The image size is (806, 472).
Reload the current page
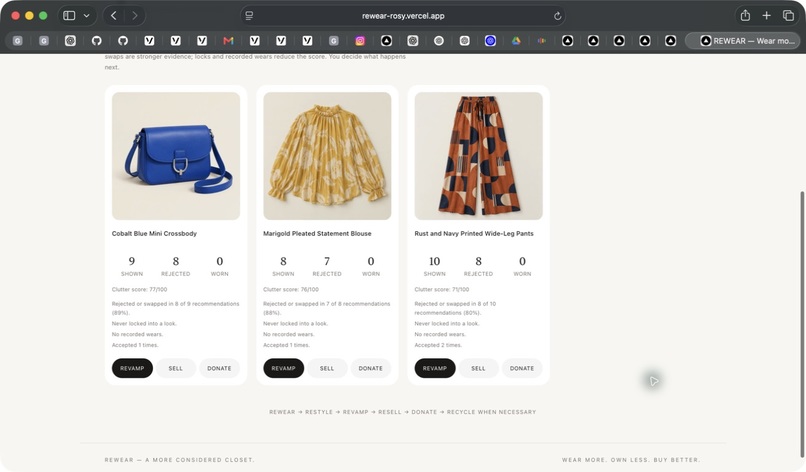(557, 16)
